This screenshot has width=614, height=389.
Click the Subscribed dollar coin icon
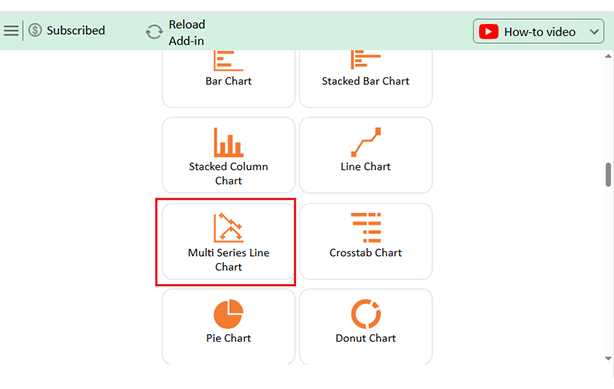(35, 30)
